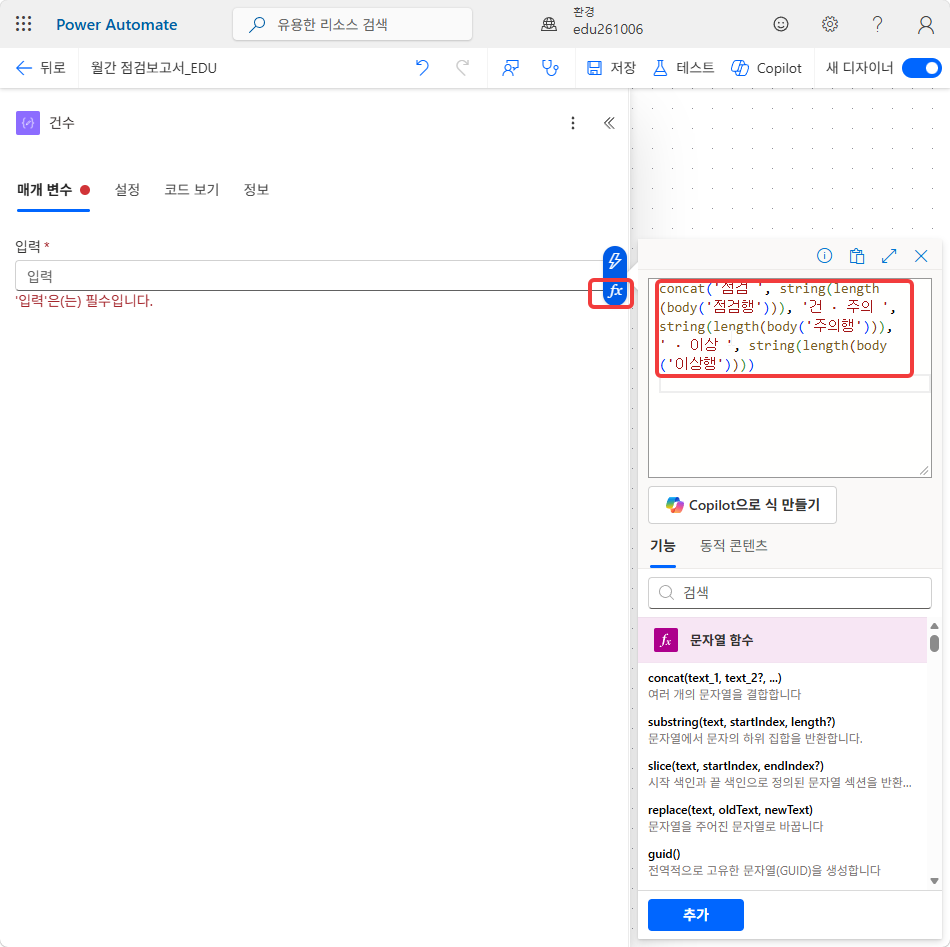
Task: Switch to the 코드 보기 tab
Action: tap(191, 190)
